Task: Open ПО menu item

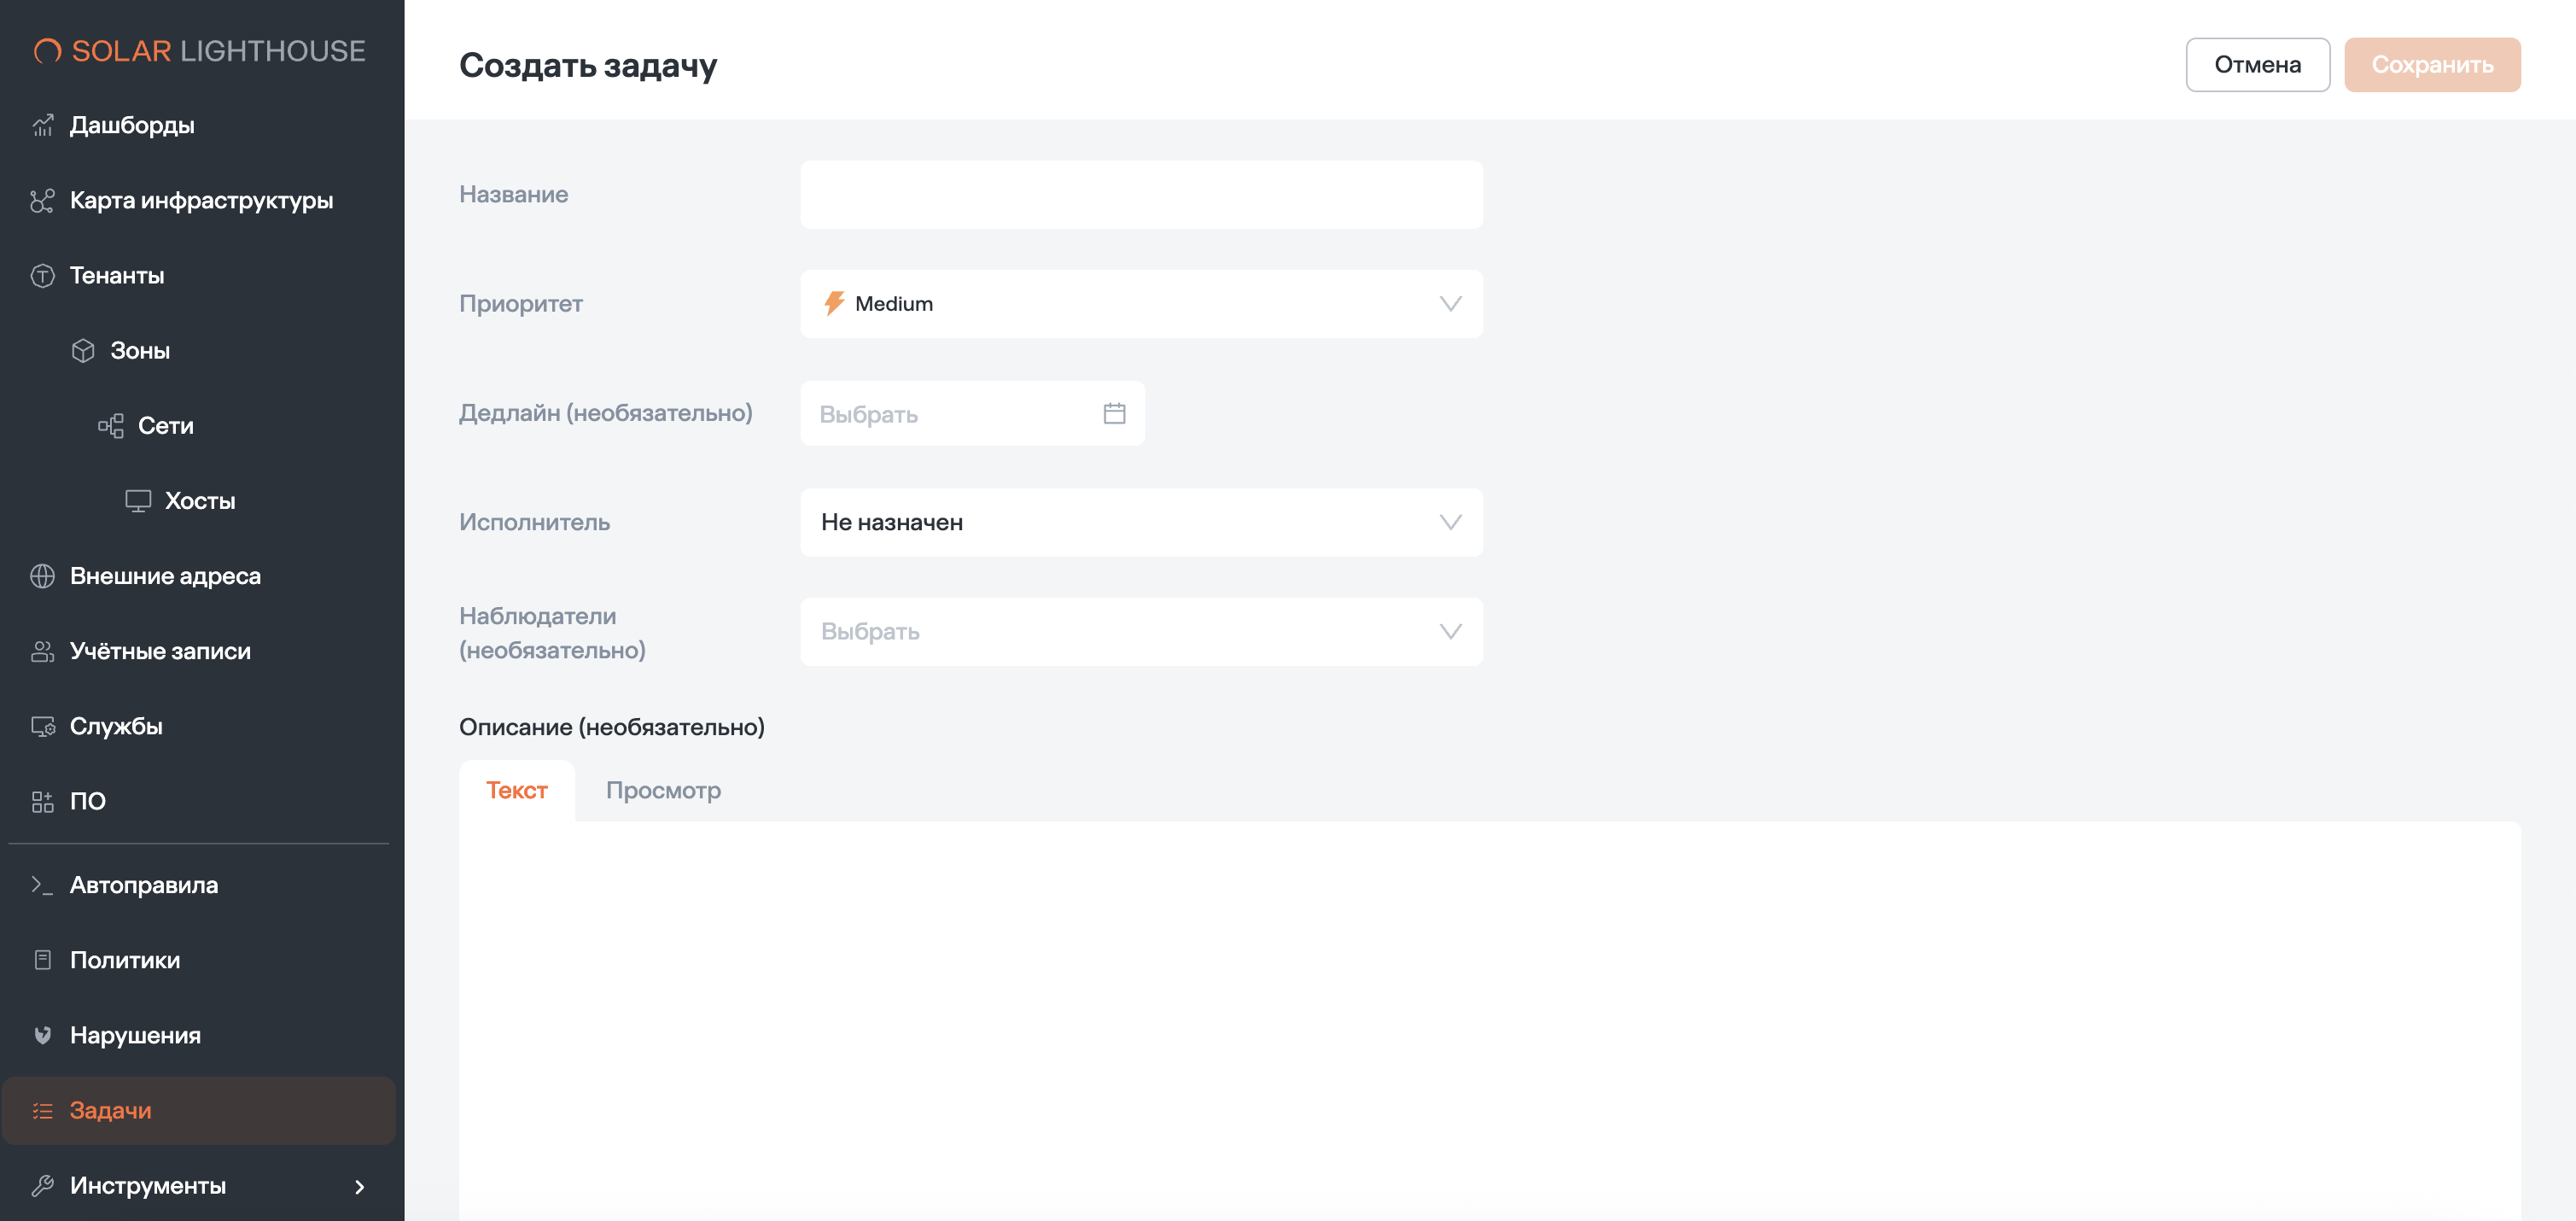Action: 199,801
